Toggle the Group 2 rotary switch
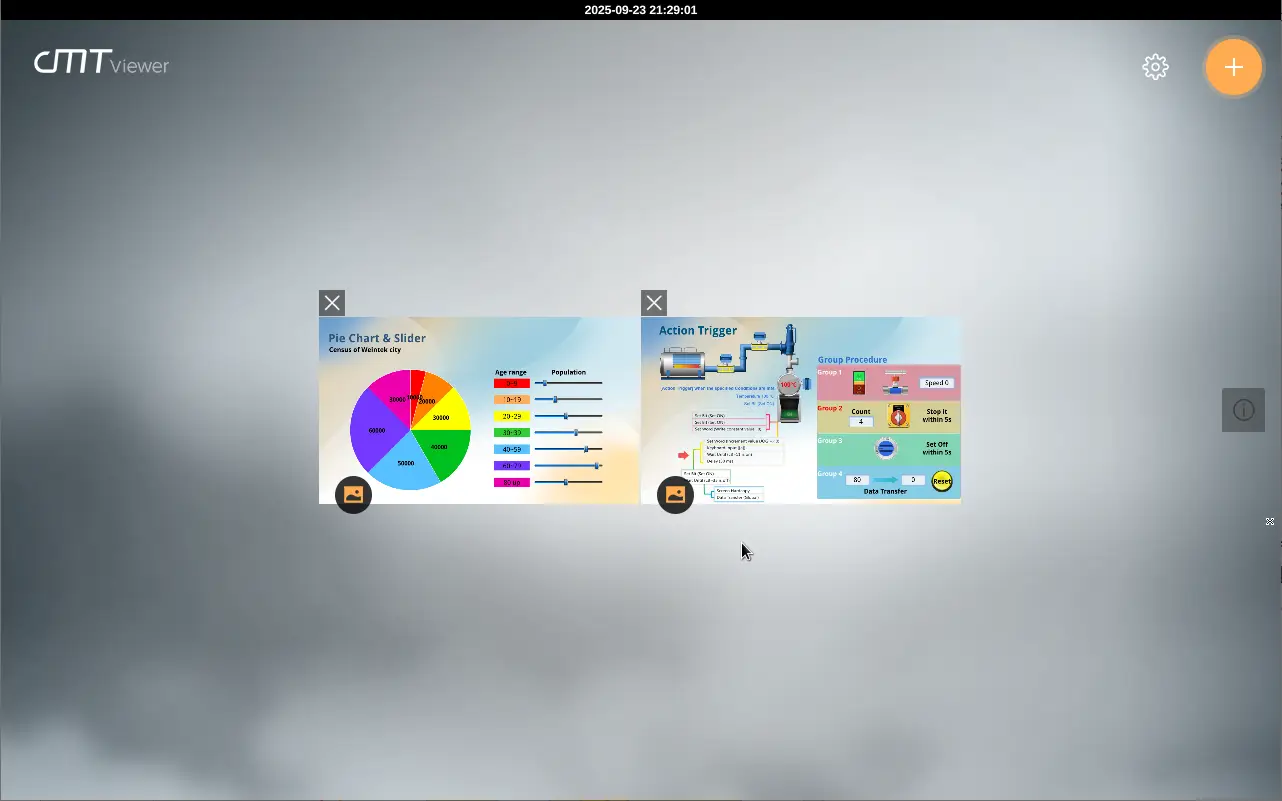1282x801 pixels. pos(898,416)
